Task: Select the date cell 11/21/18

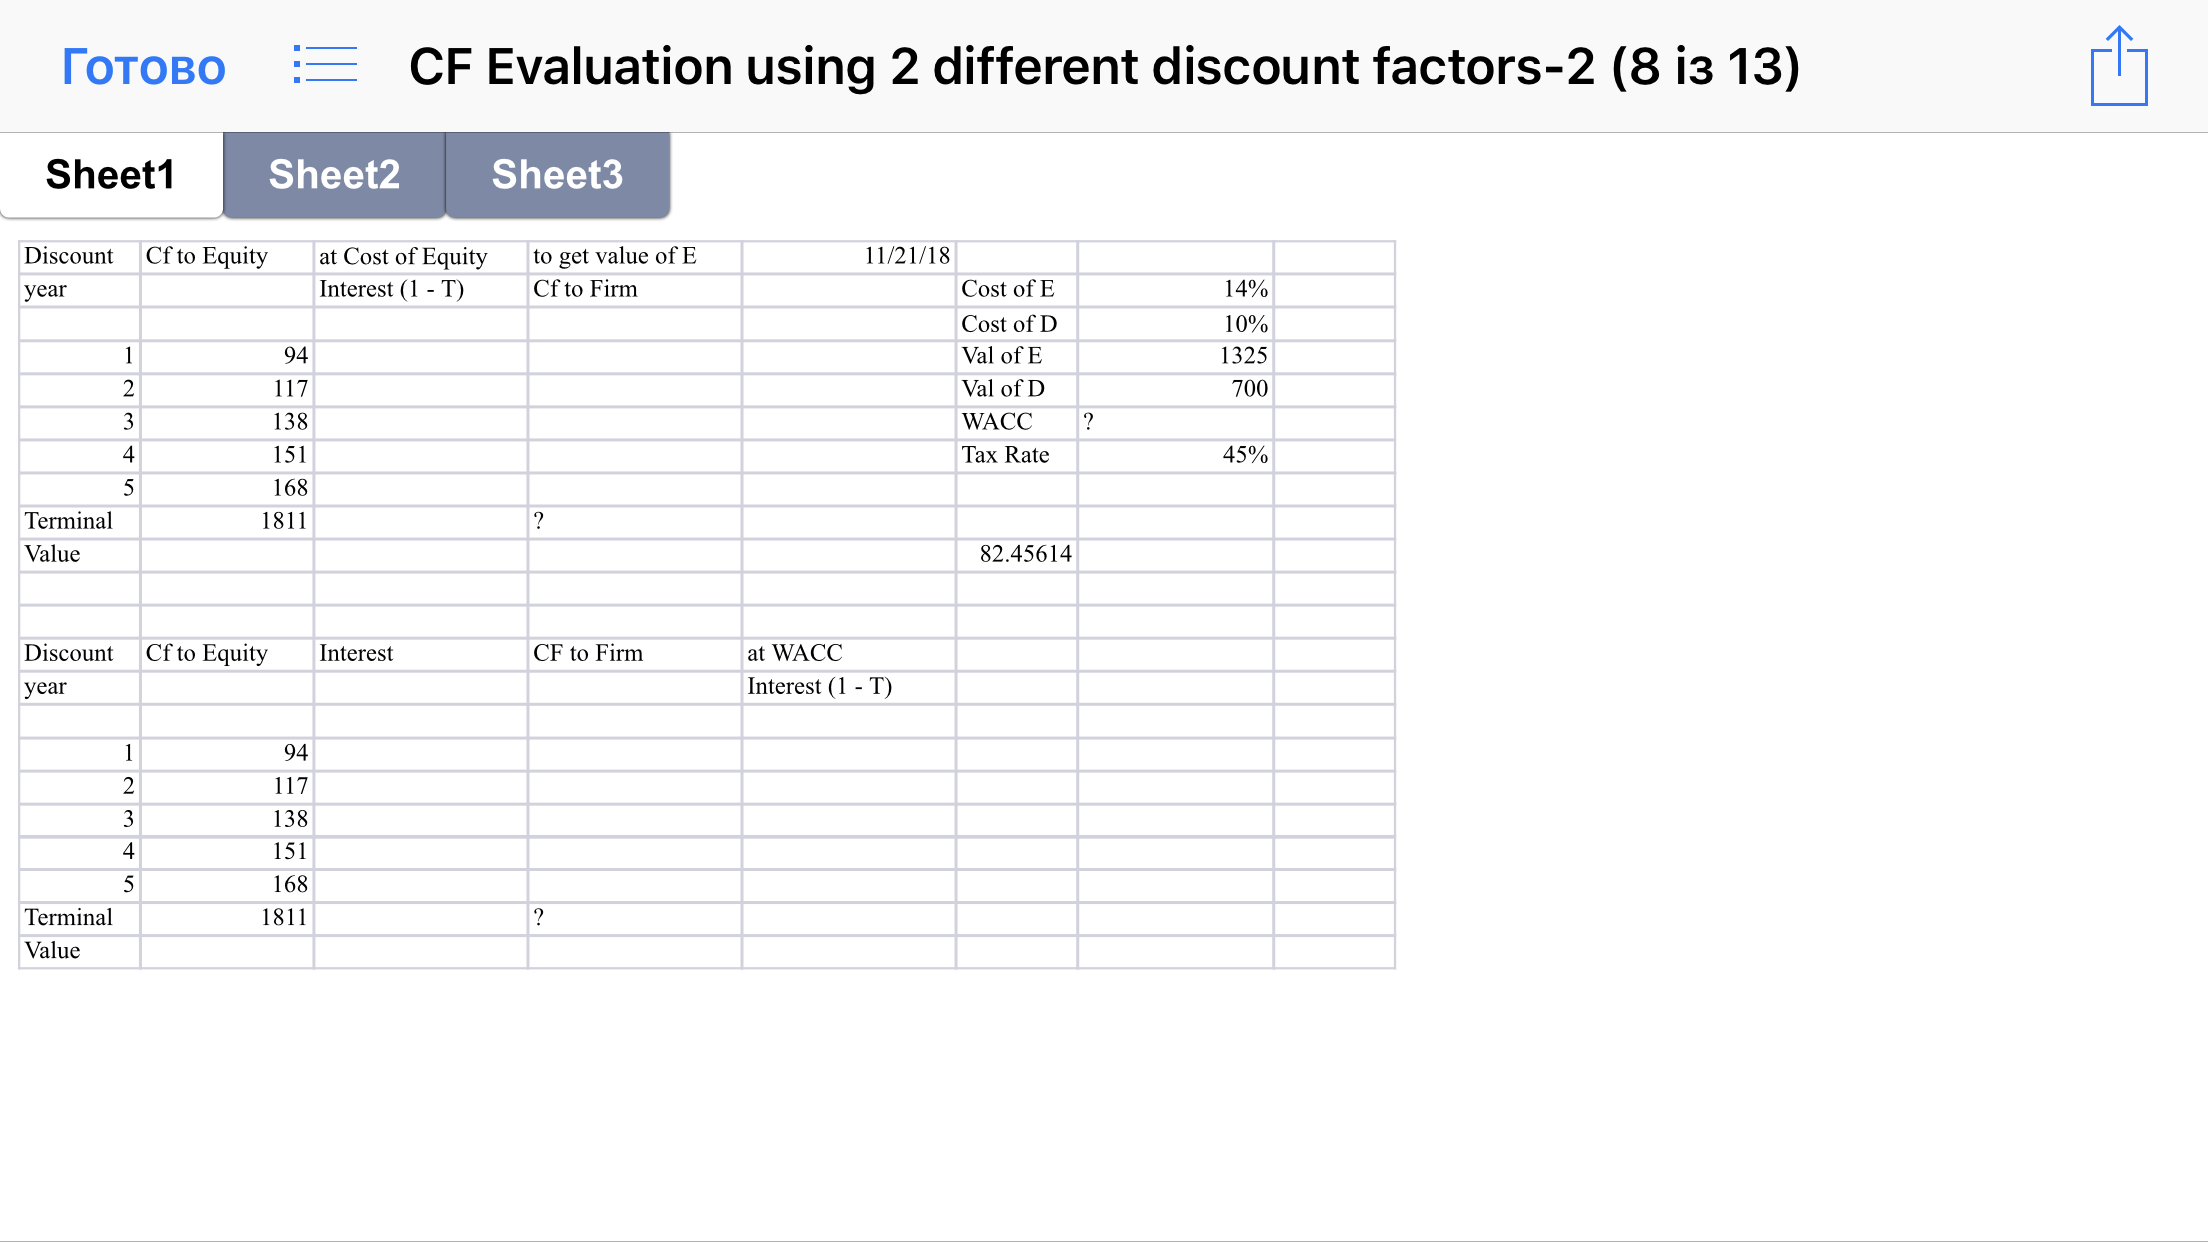Action: tap(848, 257)
